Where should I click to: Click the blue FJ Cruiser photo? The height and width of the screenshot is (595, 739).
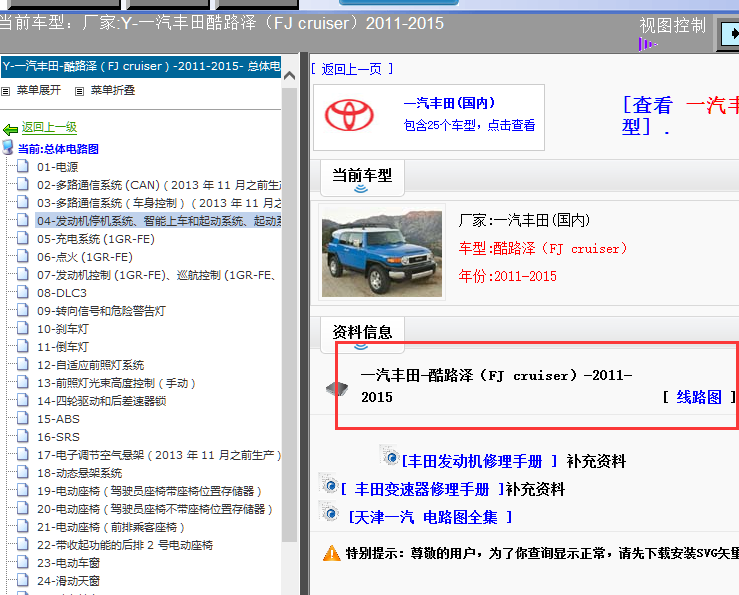[382, 253]
